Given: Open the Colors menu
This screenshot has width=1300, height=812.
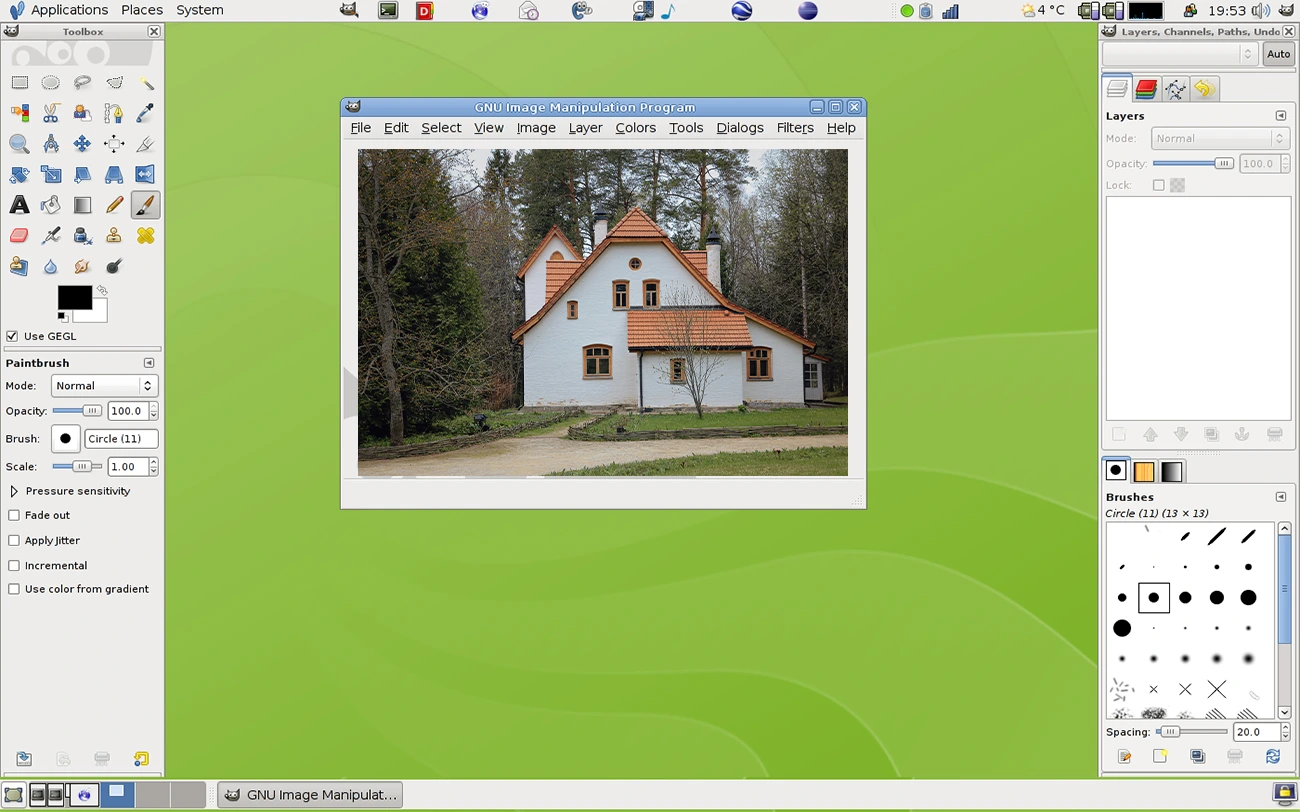Looking at the screenshot, I should coord(635,128).
